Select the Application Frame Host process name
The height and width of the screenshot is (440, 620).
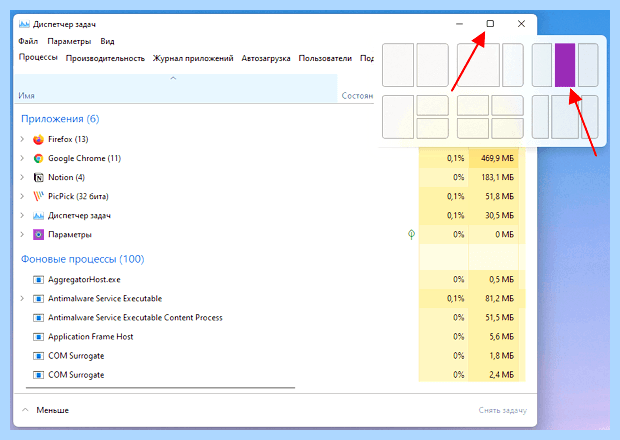(91, 337)
